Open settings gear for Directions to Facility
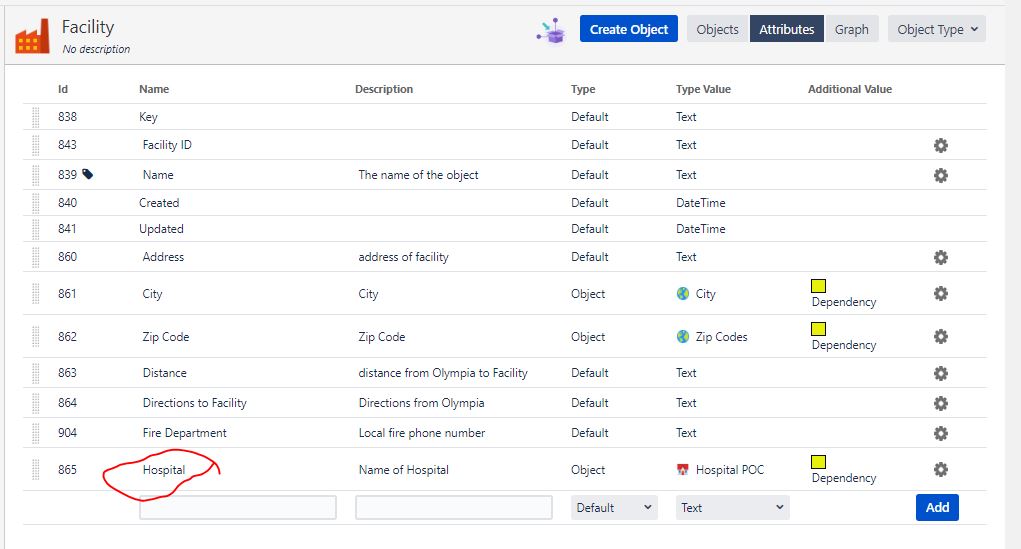 (x=940, y=403)
